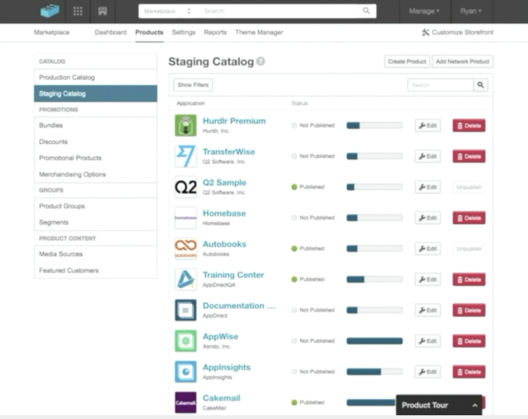Edit the TransferWise product
The height and width of the screenshot is (419, 528).
pos(428,156)
